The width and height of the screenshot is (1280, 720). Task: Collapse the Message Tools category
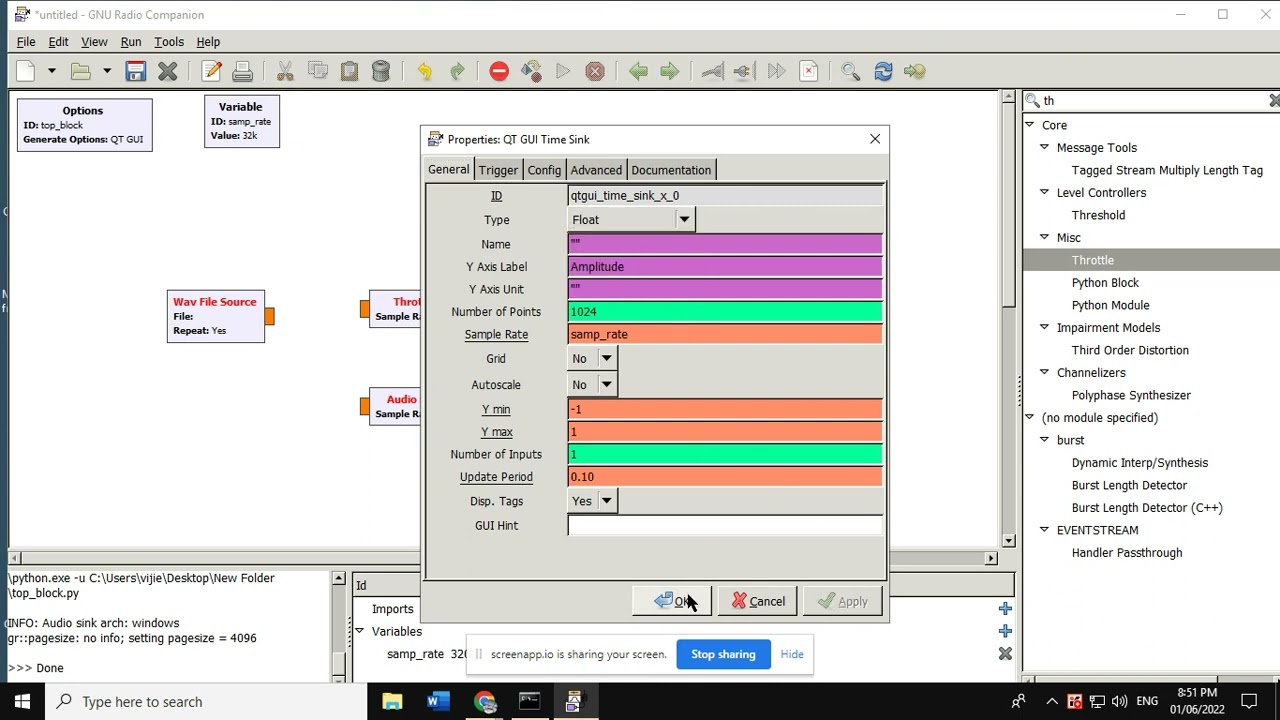(x=1044, y=148)
